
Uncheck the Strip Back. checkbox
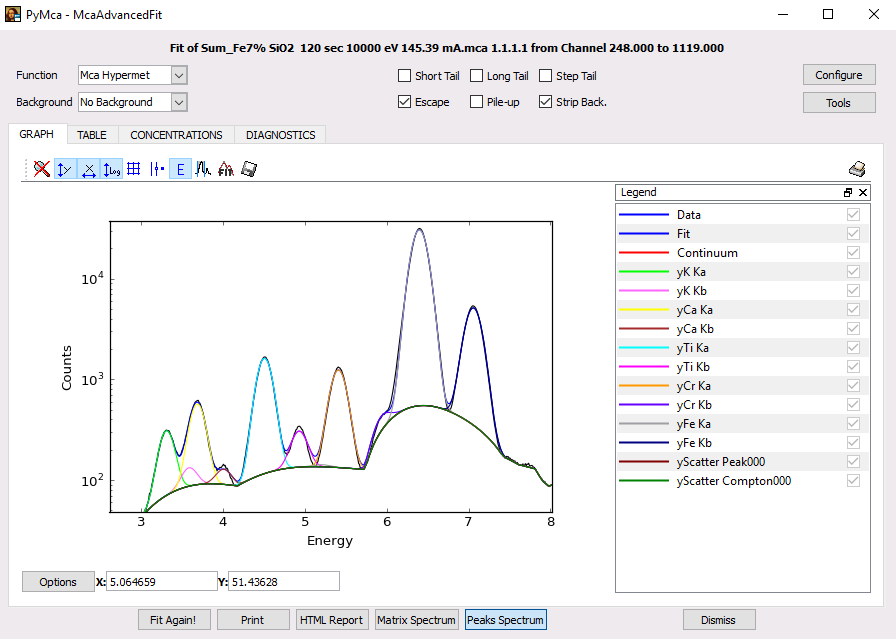pyautogui.click(x=546, y=102)
